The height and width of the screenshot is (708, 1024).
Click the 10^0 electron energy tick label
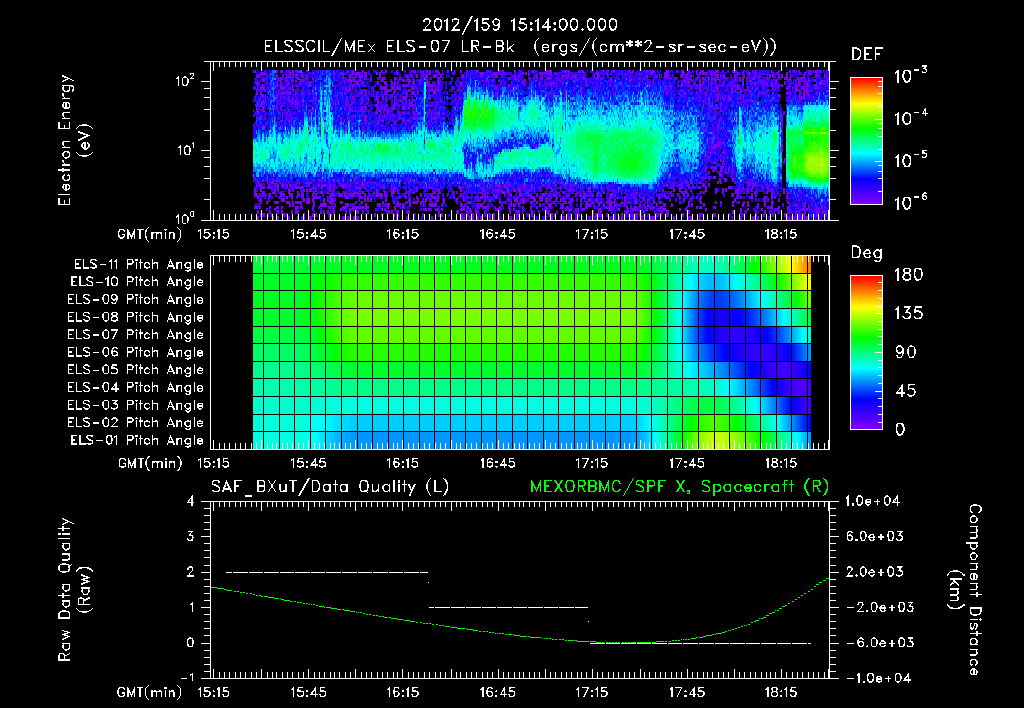click(185, 217)
